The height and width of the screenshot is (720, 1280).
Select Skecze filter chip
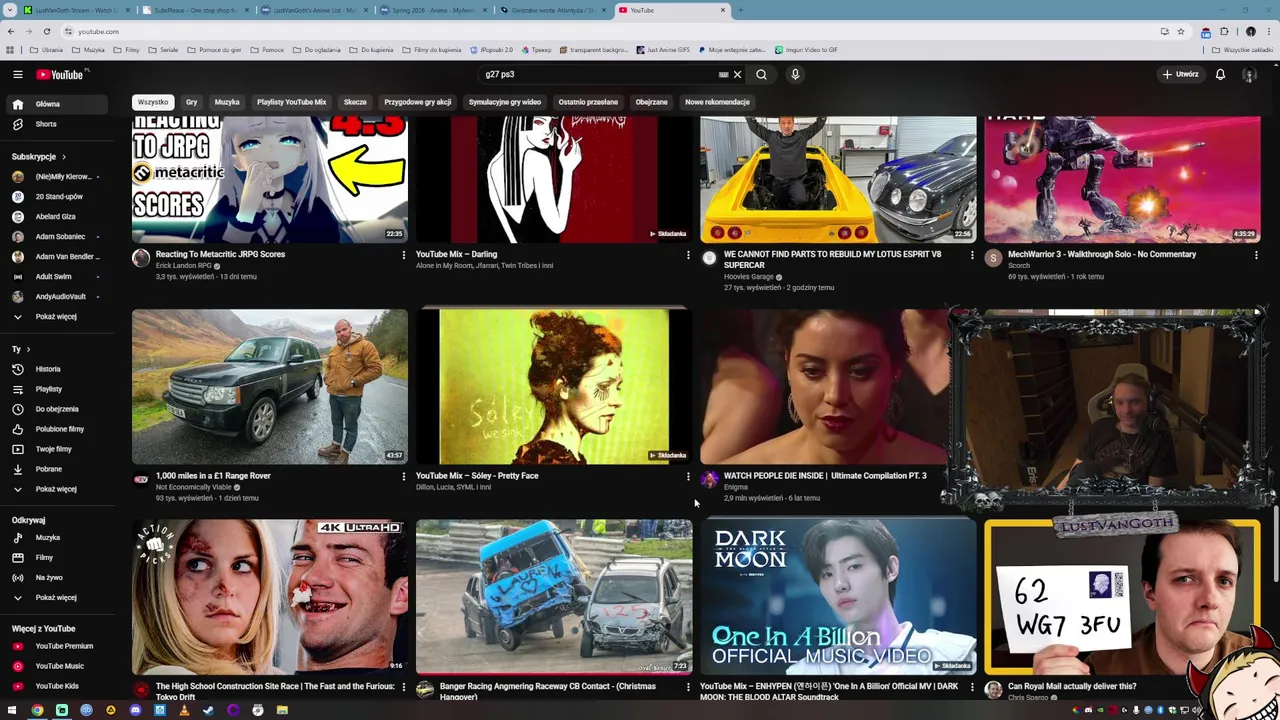pos(355,102)
